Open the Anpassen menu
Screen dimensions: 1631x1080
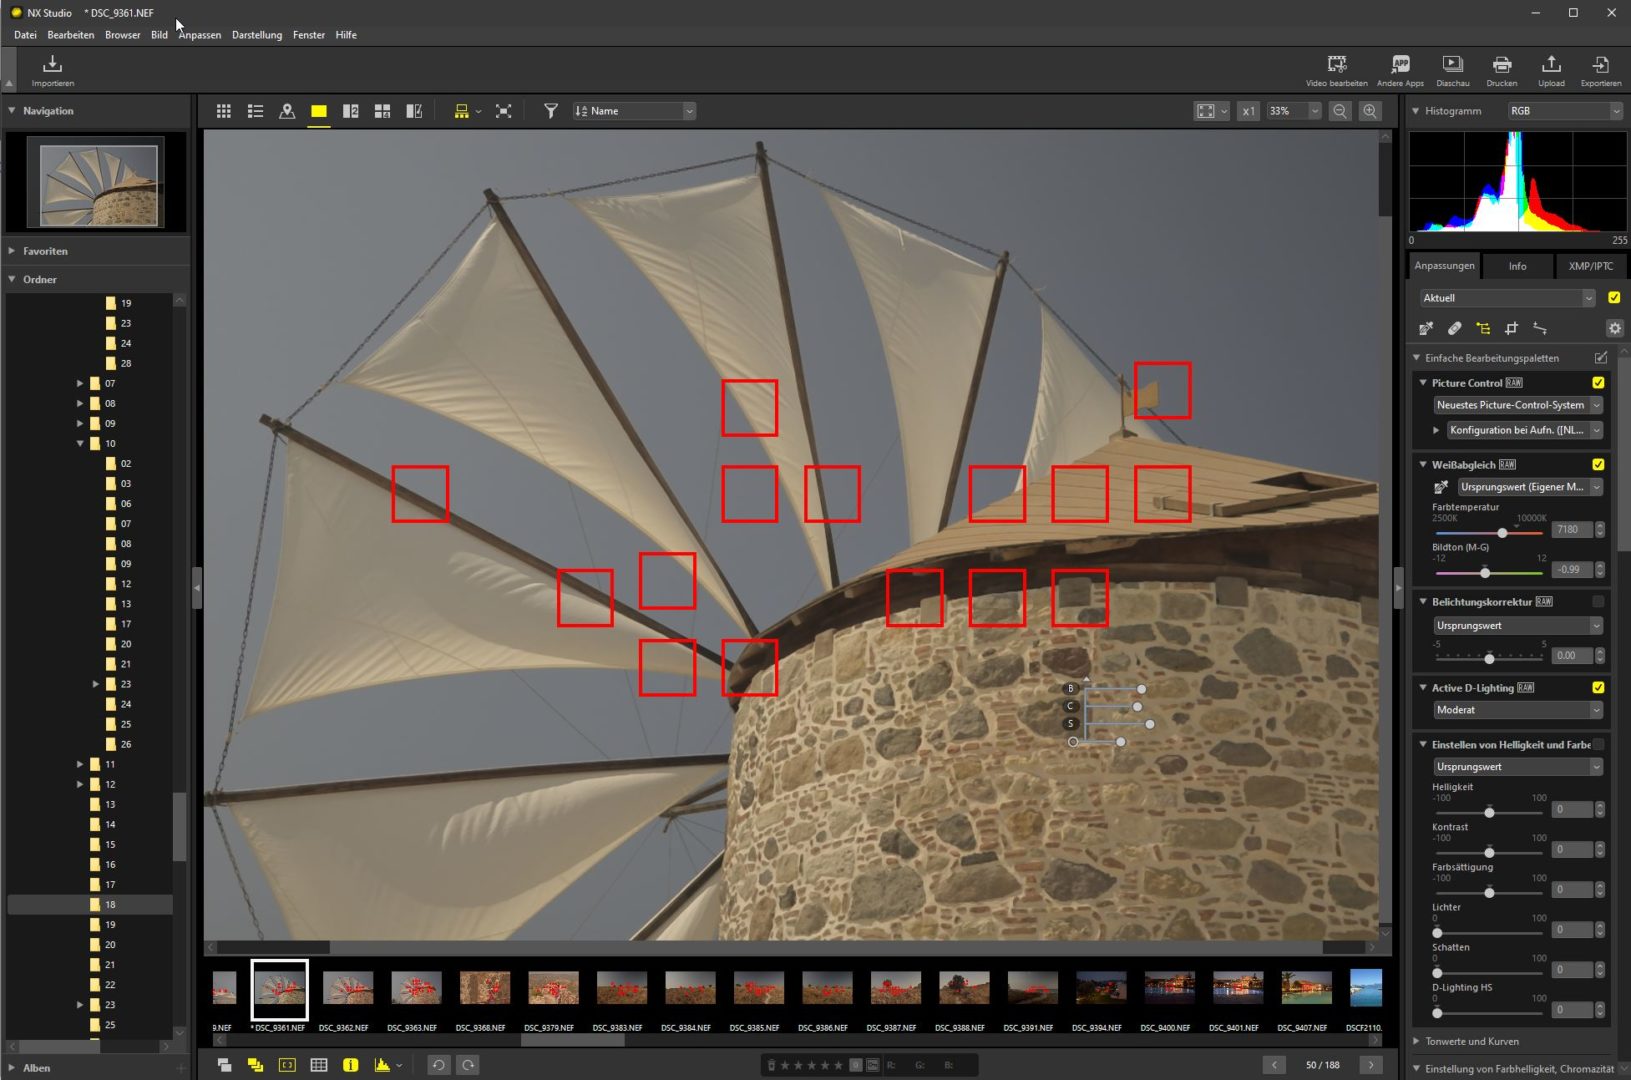point(199,34)
